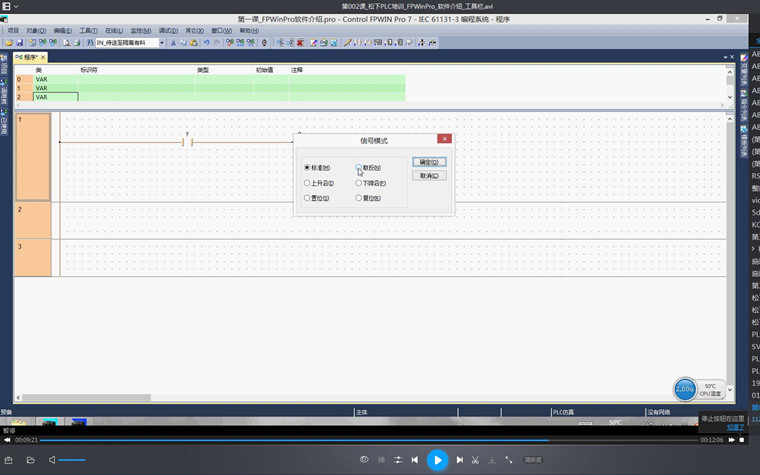
Task: Click the ladder editor vertical scrollbar down arrow
Action: [x=730, y=389]
